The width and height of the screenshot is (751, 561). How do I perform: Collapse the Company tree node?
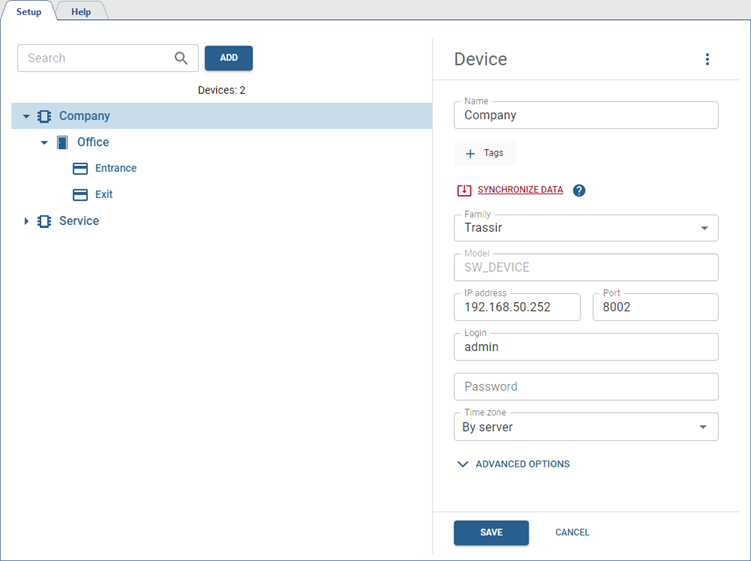(26, 117)
